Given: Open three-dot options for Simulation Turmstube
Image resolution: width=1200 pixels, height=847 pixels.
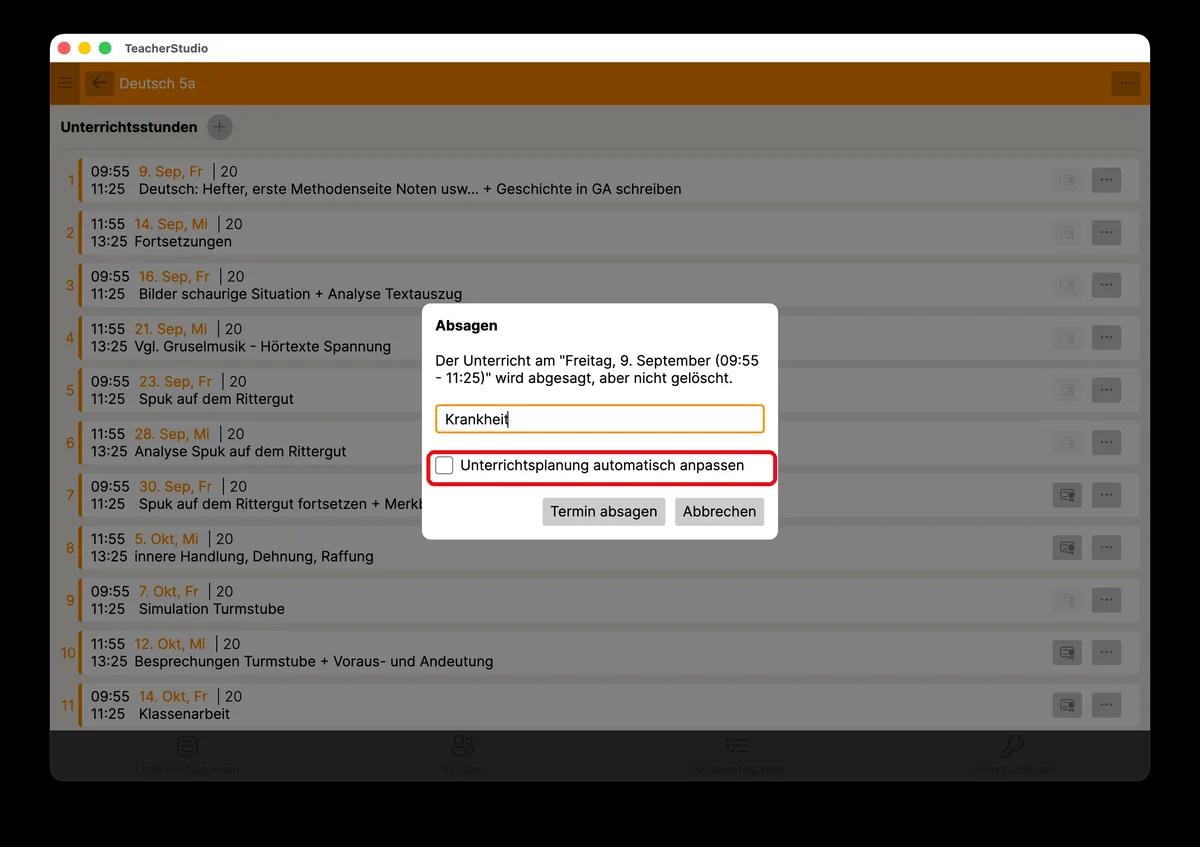Looking at the screenshot, I should (x=1106, y=600).
